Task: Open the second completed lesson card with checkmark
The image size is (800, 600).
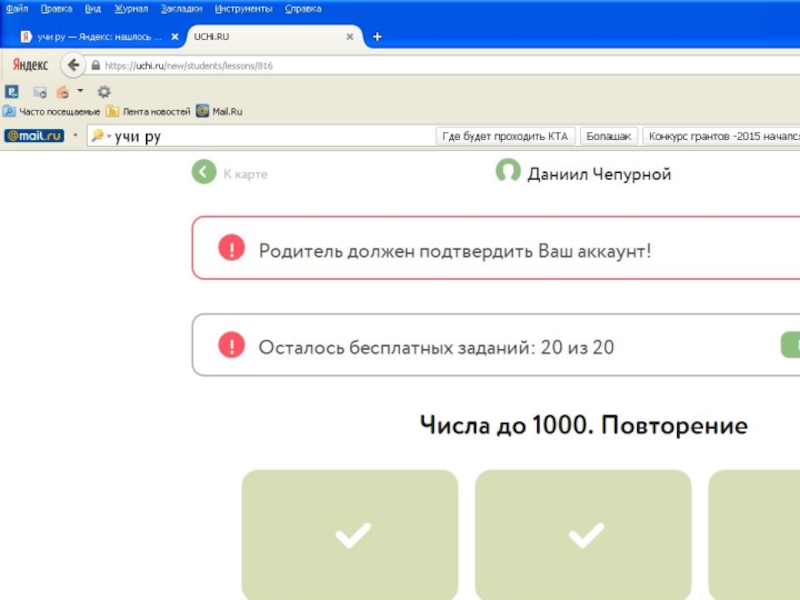Action: tap(583, 535)
